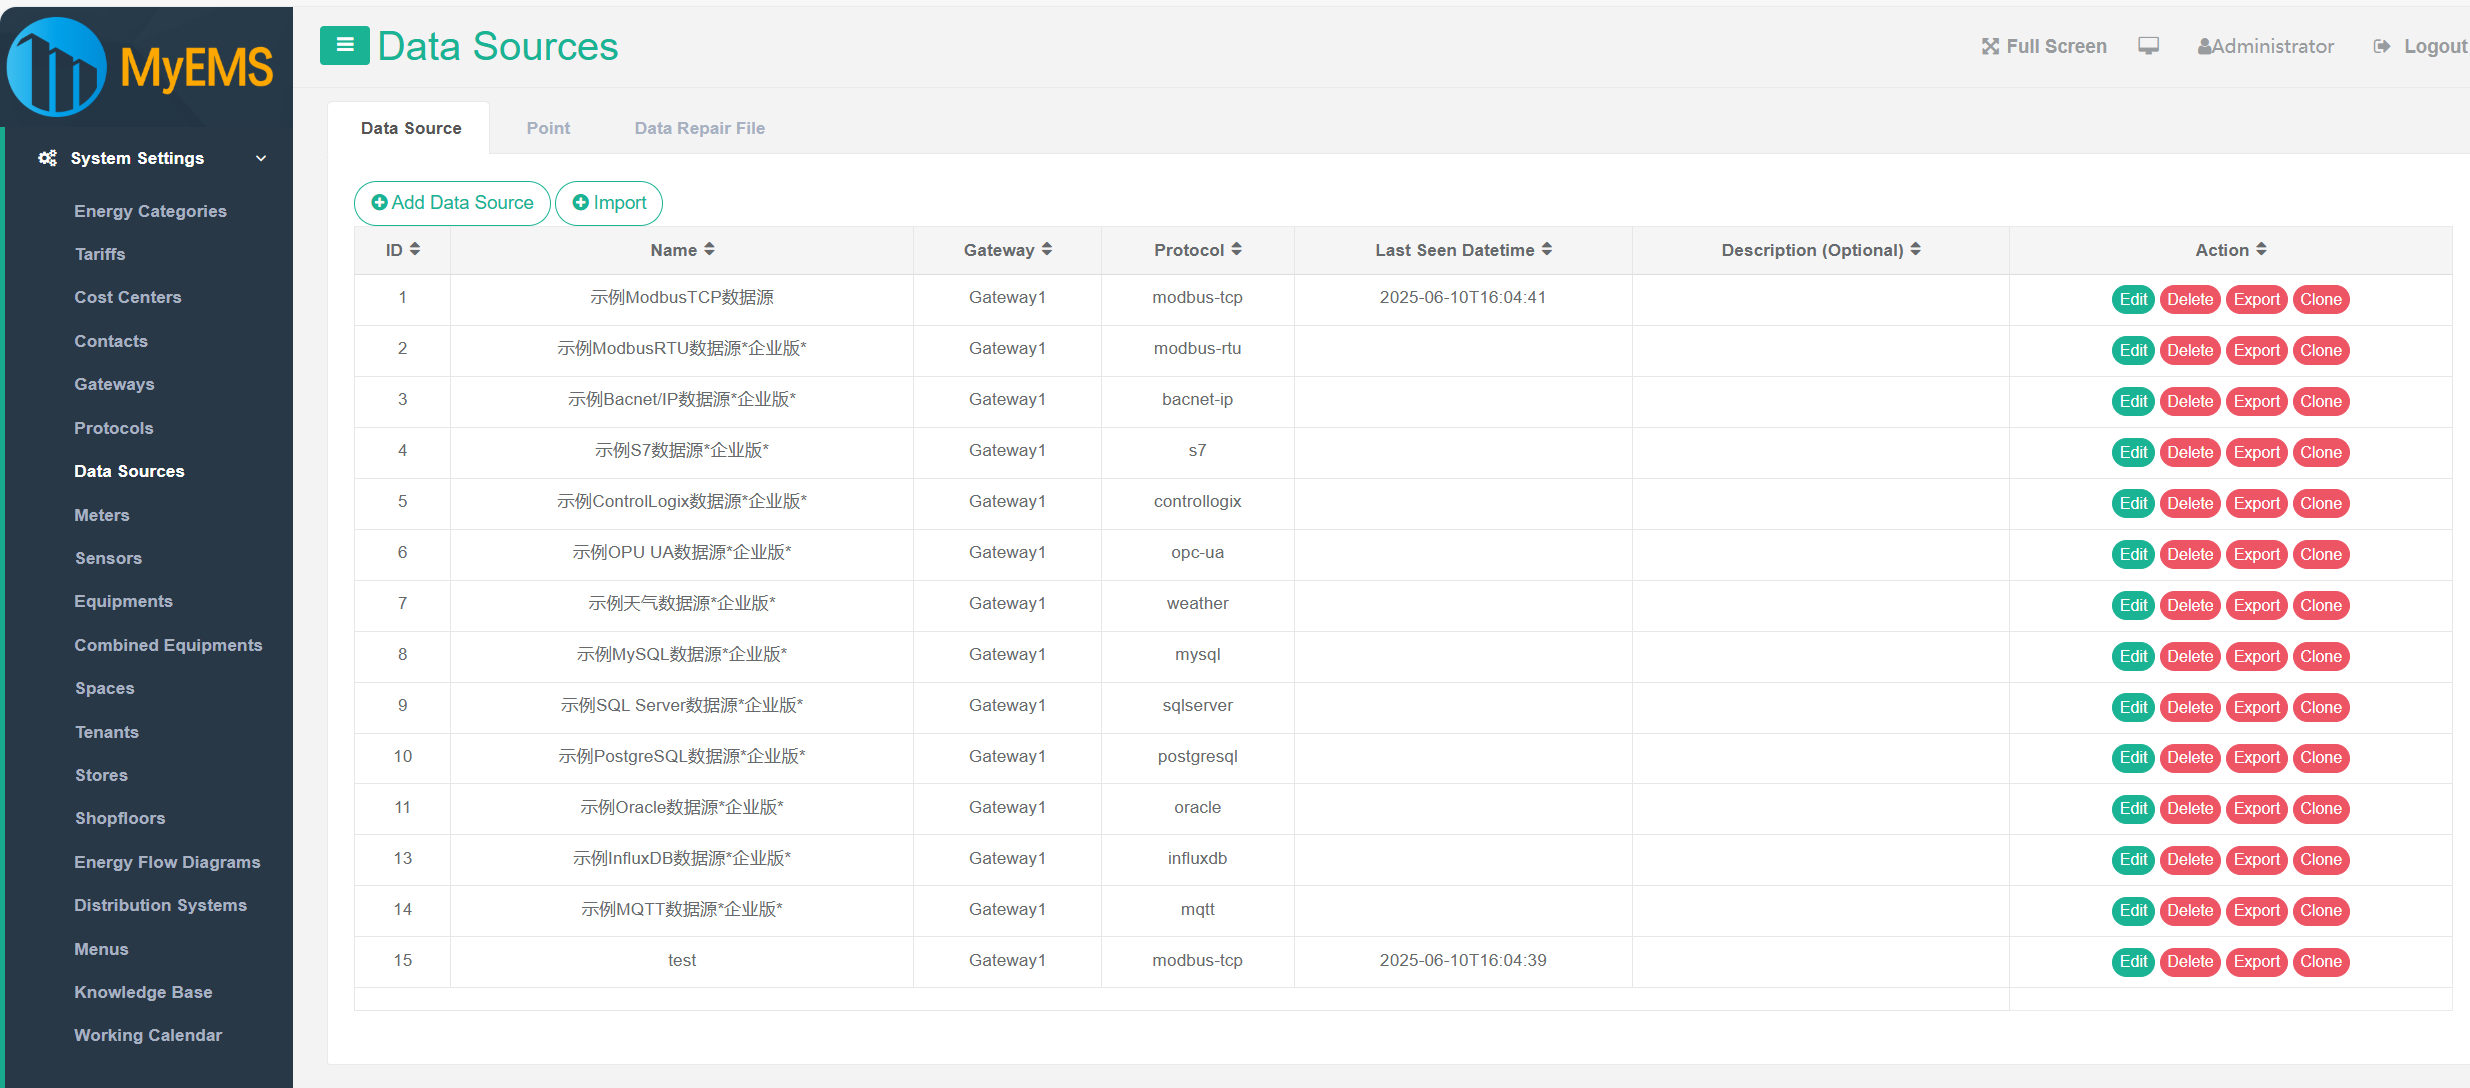The width and height of the screenshot is (2470, 1088).
Task: Switch to the Point tab
Action: 548,128
